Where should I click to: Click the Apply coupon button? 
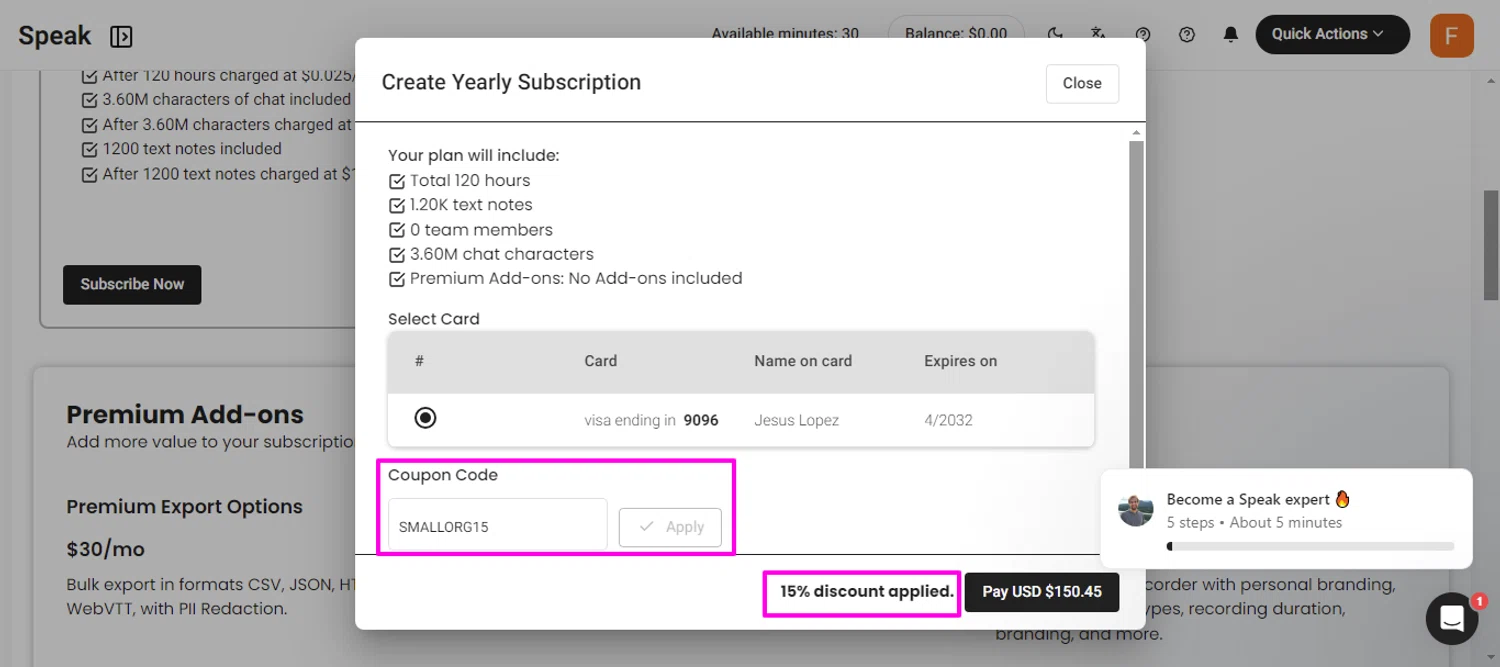670,527
